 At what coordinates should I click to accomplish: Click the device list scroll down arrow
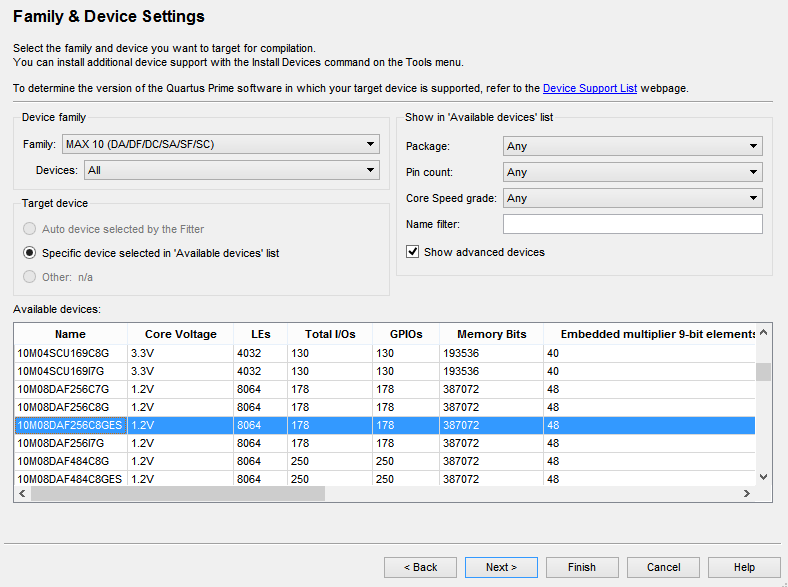tap(763, 477)
